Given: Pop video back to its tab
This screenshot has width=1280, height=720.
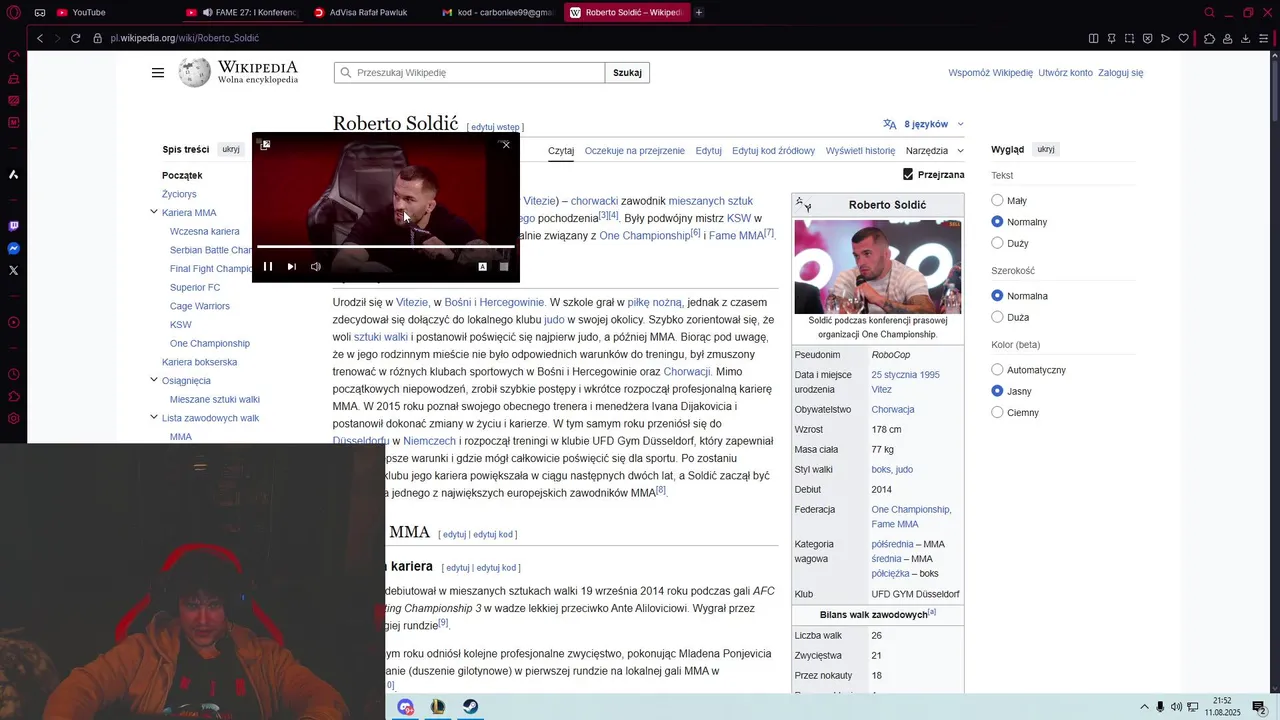Looking at the screenshot, I should point(265,145).
